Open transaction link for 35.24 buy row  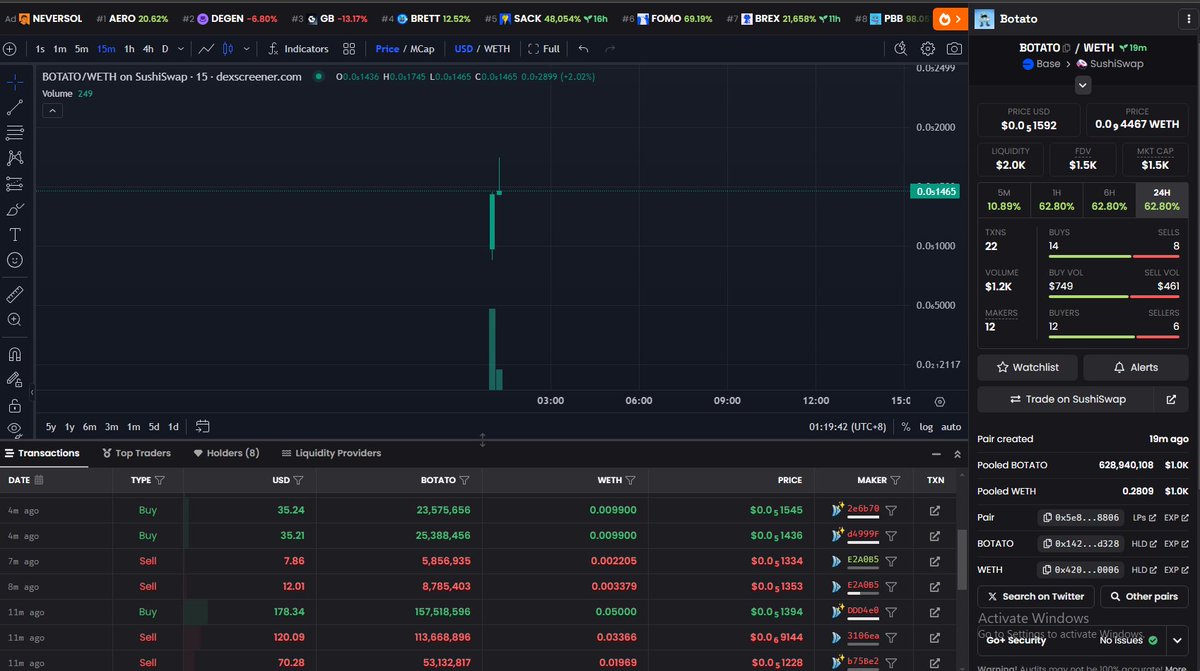[935, 509]
